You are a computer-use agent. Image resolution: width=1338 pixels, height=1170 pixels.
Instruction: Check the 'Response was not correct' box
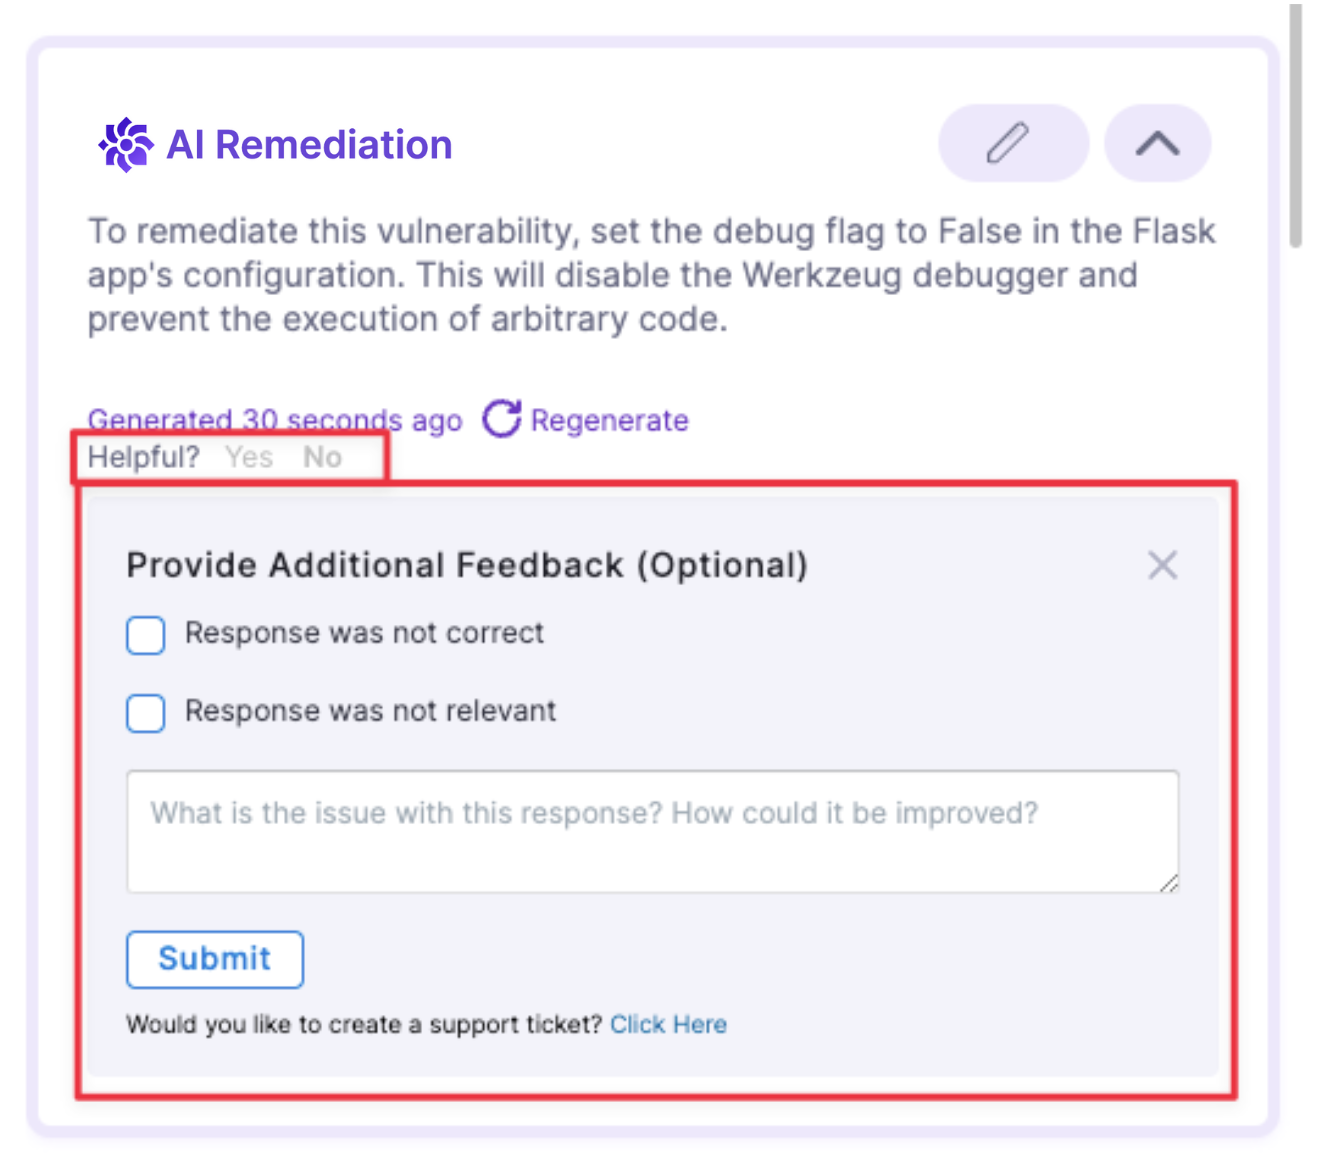click(x=146, y=635)
